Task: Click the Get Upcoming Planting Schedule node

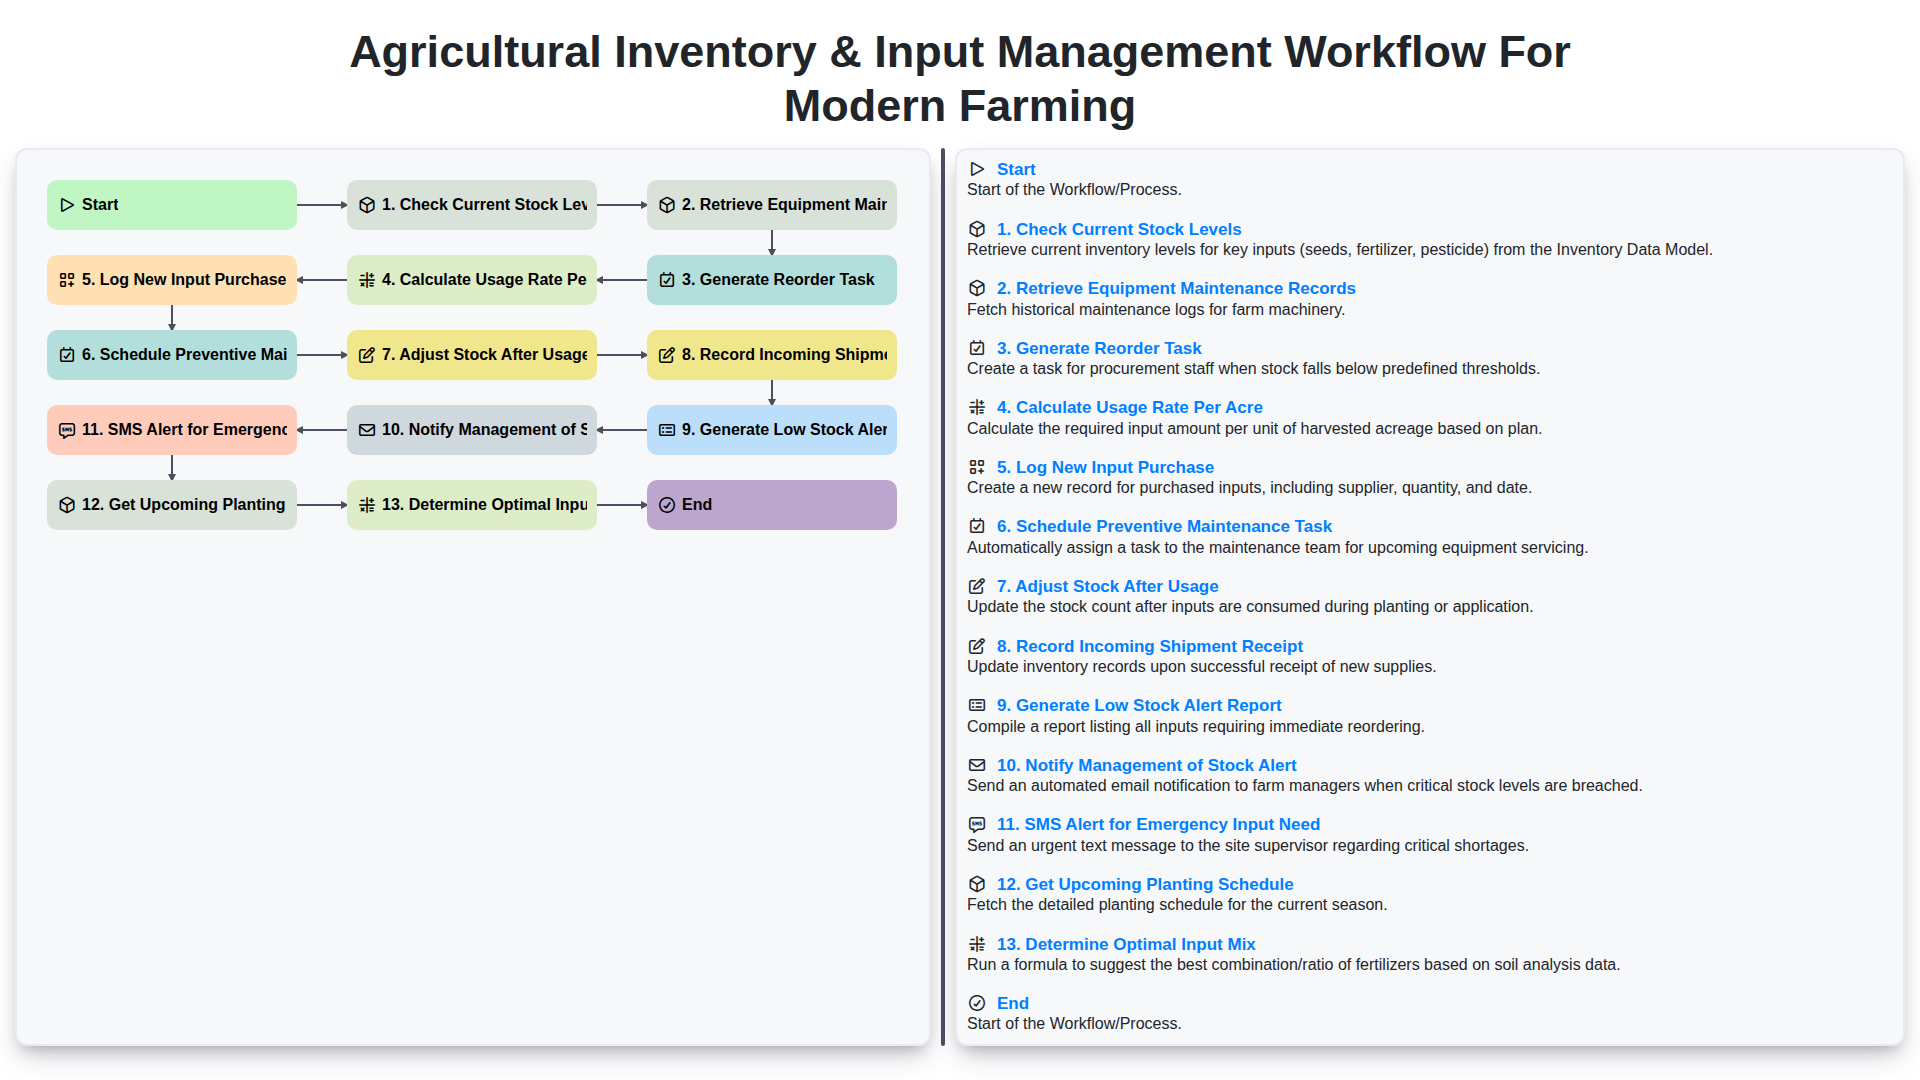Action: click(171, 504)
